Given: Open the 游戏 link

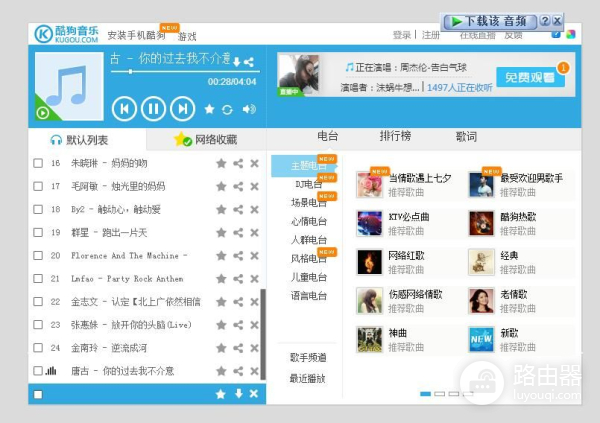Looking at the screenshot, I should pyautogui.click(x=187, y=37).
